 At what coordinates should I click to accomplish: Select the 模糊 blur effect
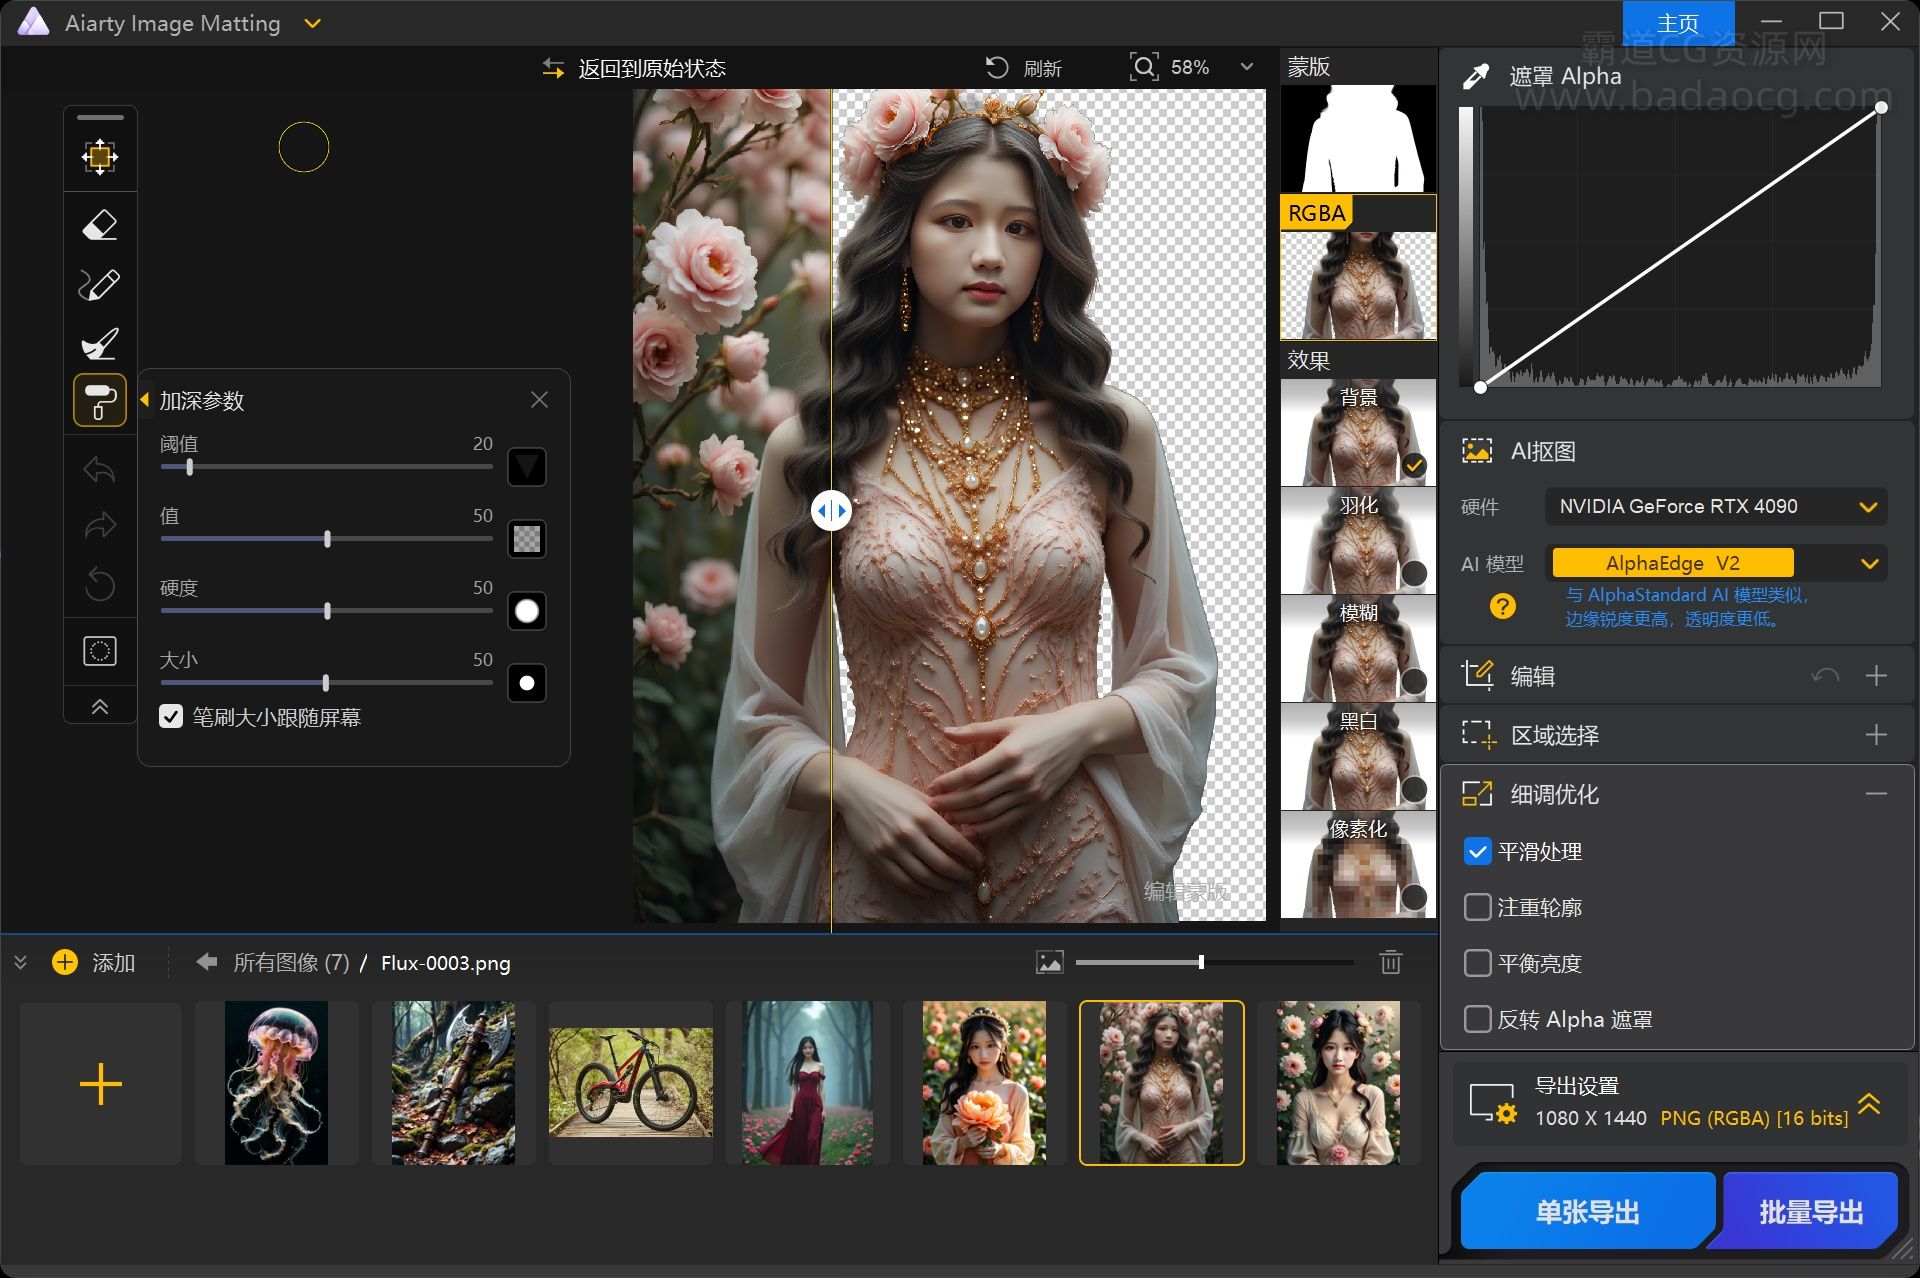point(1358,649)
